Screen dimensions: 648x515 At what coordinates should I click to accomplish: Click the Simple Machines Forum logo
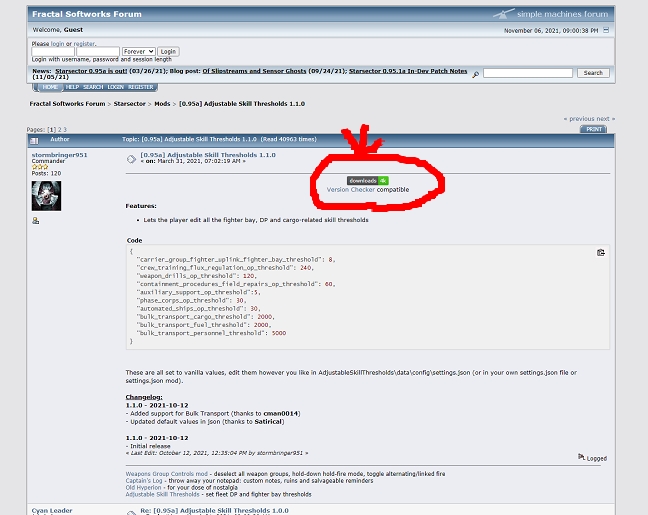[x=550, y=14]
